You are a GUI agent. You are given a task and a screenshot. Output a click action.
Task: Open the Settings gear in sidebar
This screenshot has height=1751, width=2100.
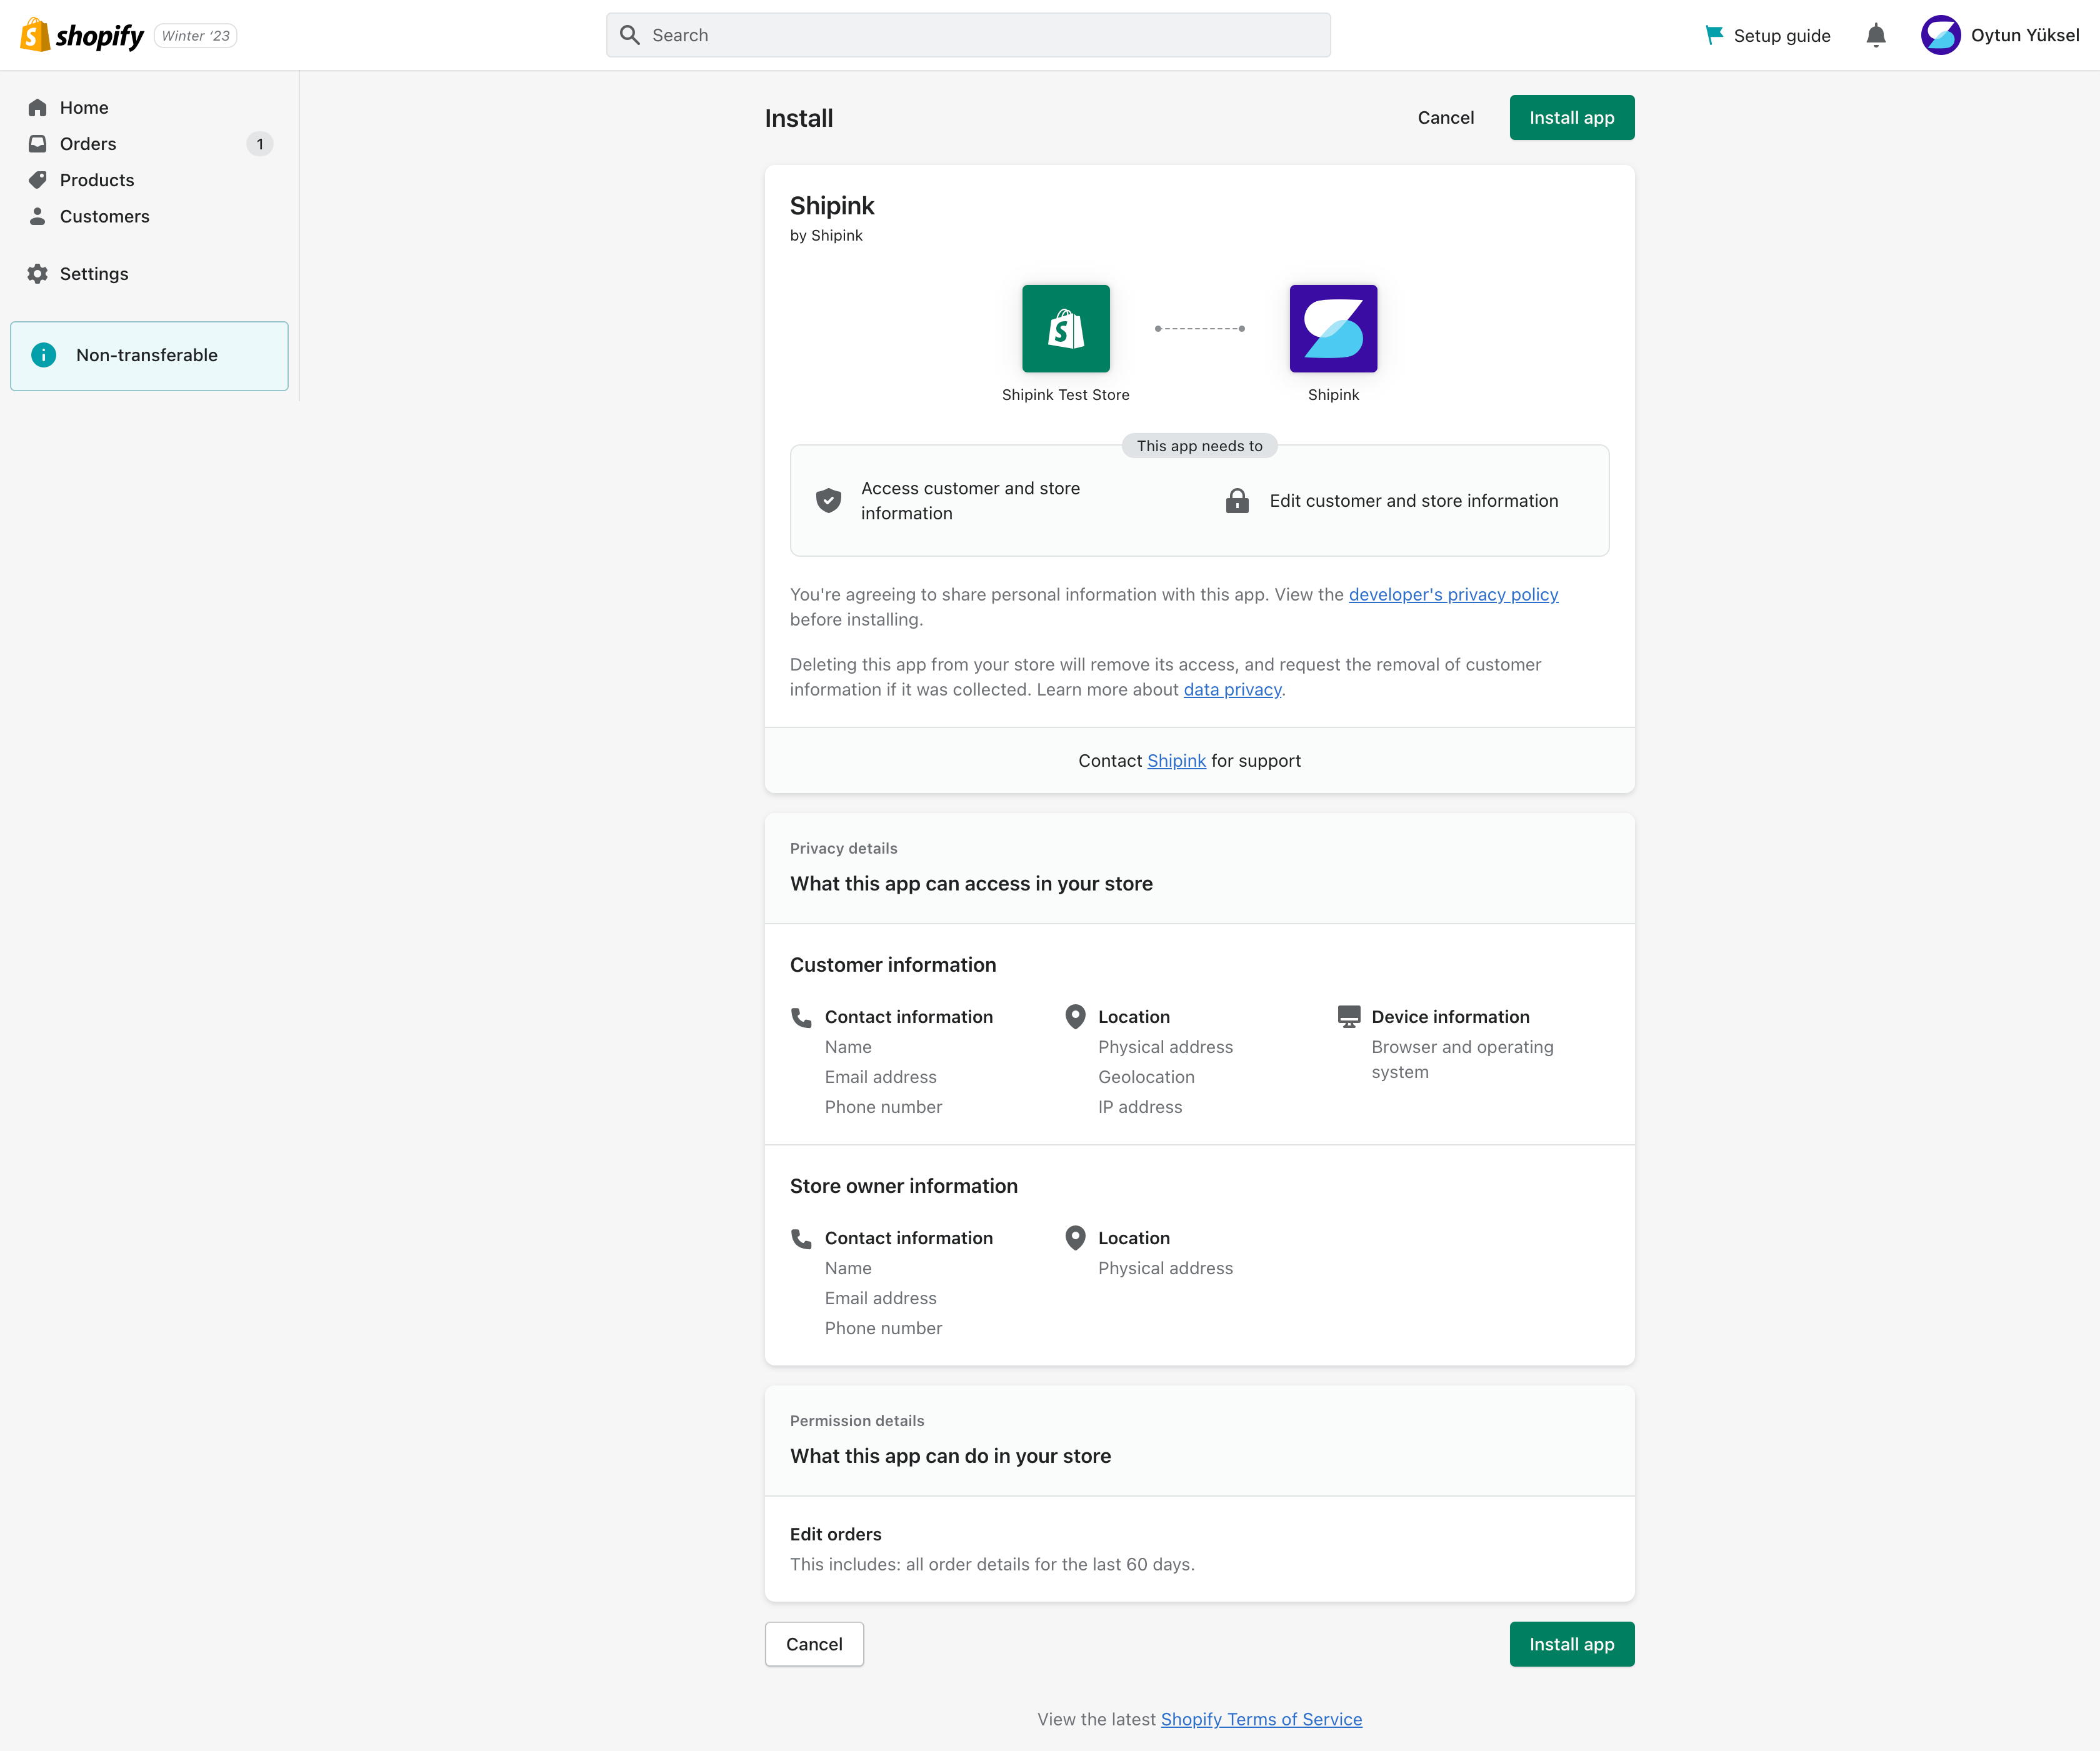[x=37, y=273]
